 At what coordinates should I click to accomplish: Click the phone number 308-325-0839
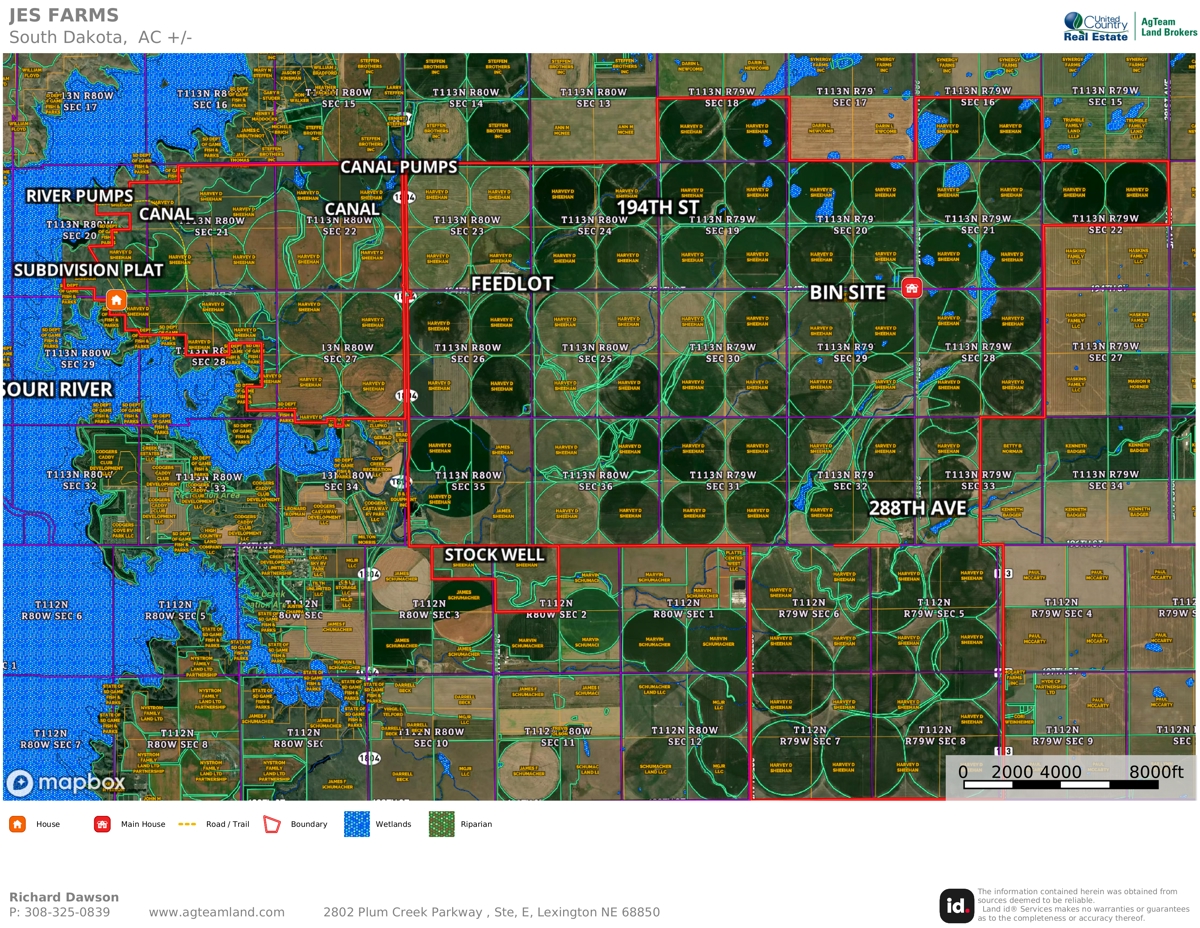pos(59,912)
